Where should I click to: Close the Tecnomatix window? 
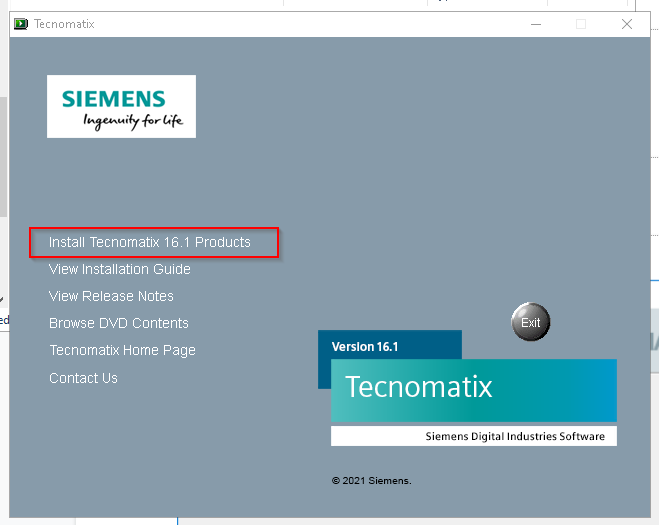pos(627,24)
